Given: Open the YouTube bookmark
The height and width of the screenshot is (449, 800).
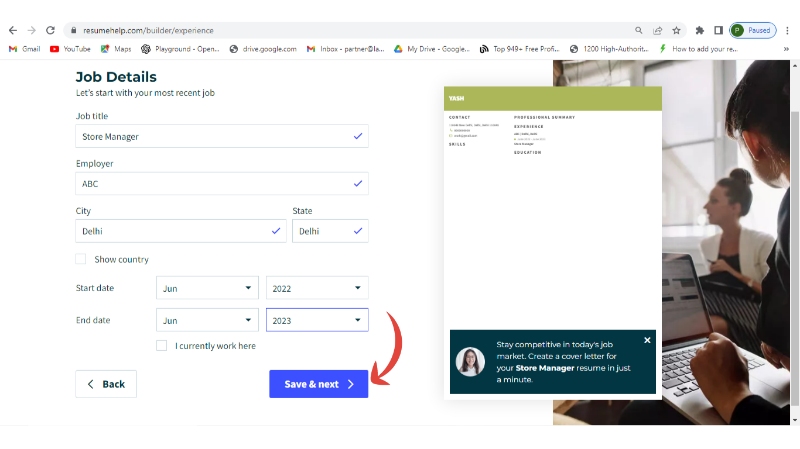Looking at the screenshot, I should click(x=70, y=48).
